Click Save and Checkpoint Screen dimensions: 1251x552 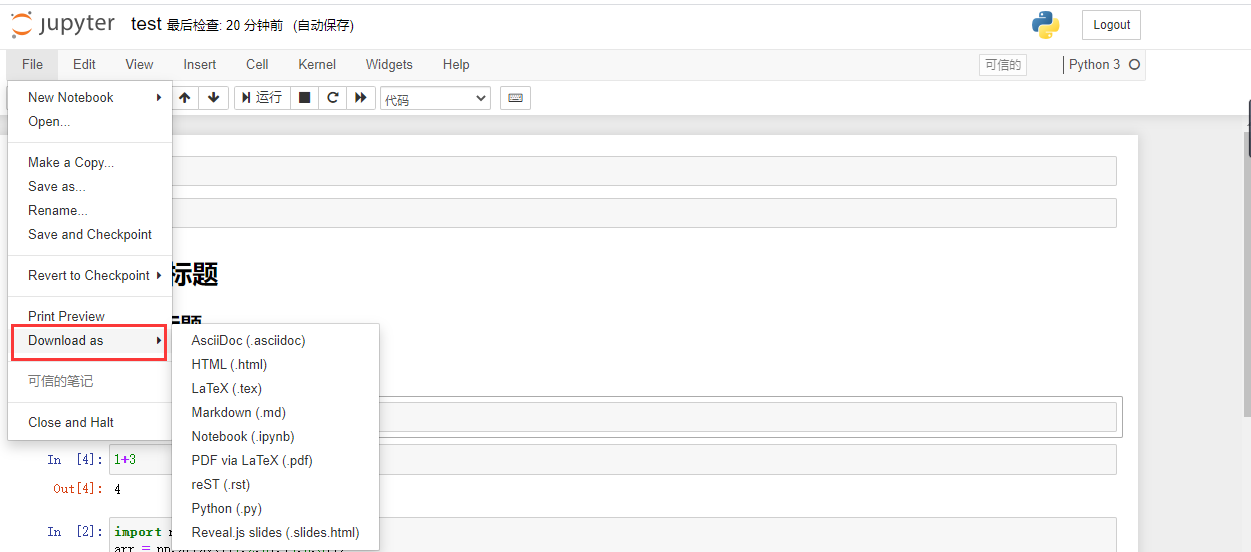coord(90,234)
